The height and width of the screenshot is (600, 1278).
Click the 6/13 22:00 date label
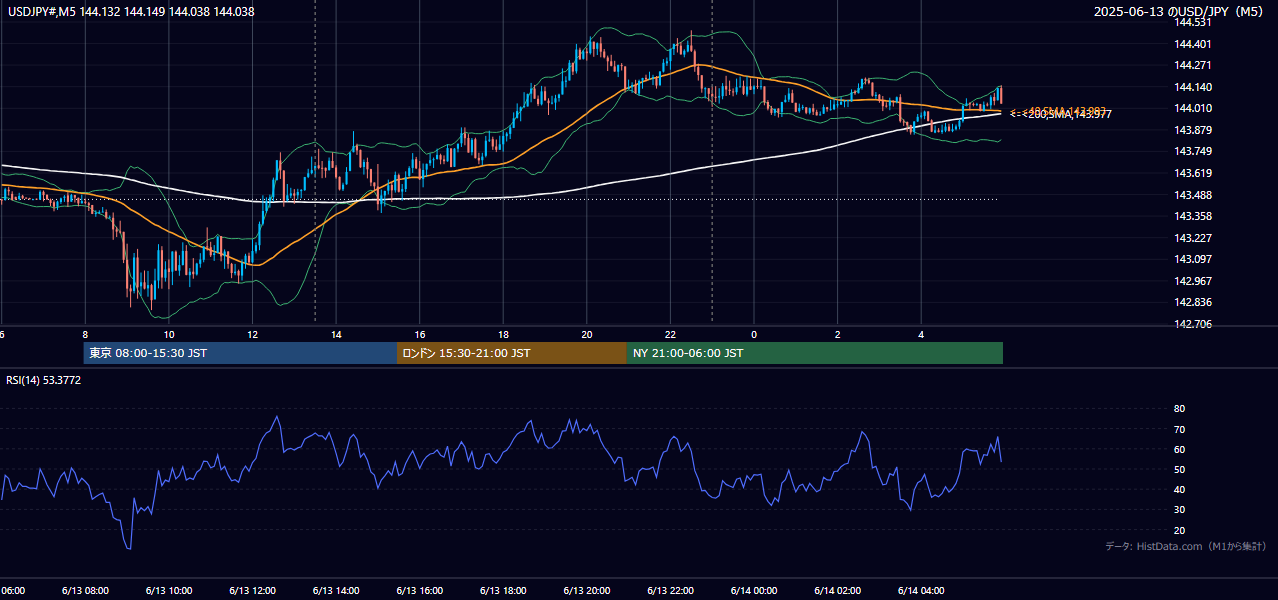pyautogui.click(x=670, y=591)
